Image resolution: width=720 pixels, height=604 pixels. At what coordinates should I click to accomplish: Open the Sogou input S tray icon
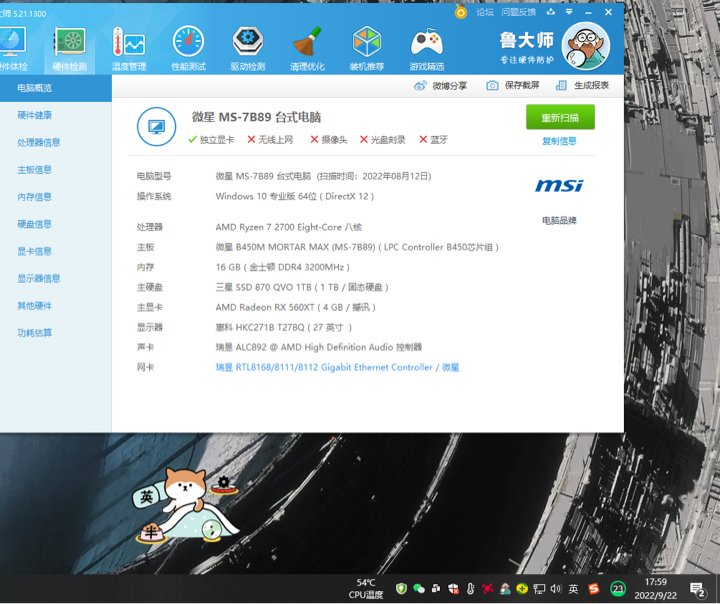pyautogui.click(x=594, y=588)
